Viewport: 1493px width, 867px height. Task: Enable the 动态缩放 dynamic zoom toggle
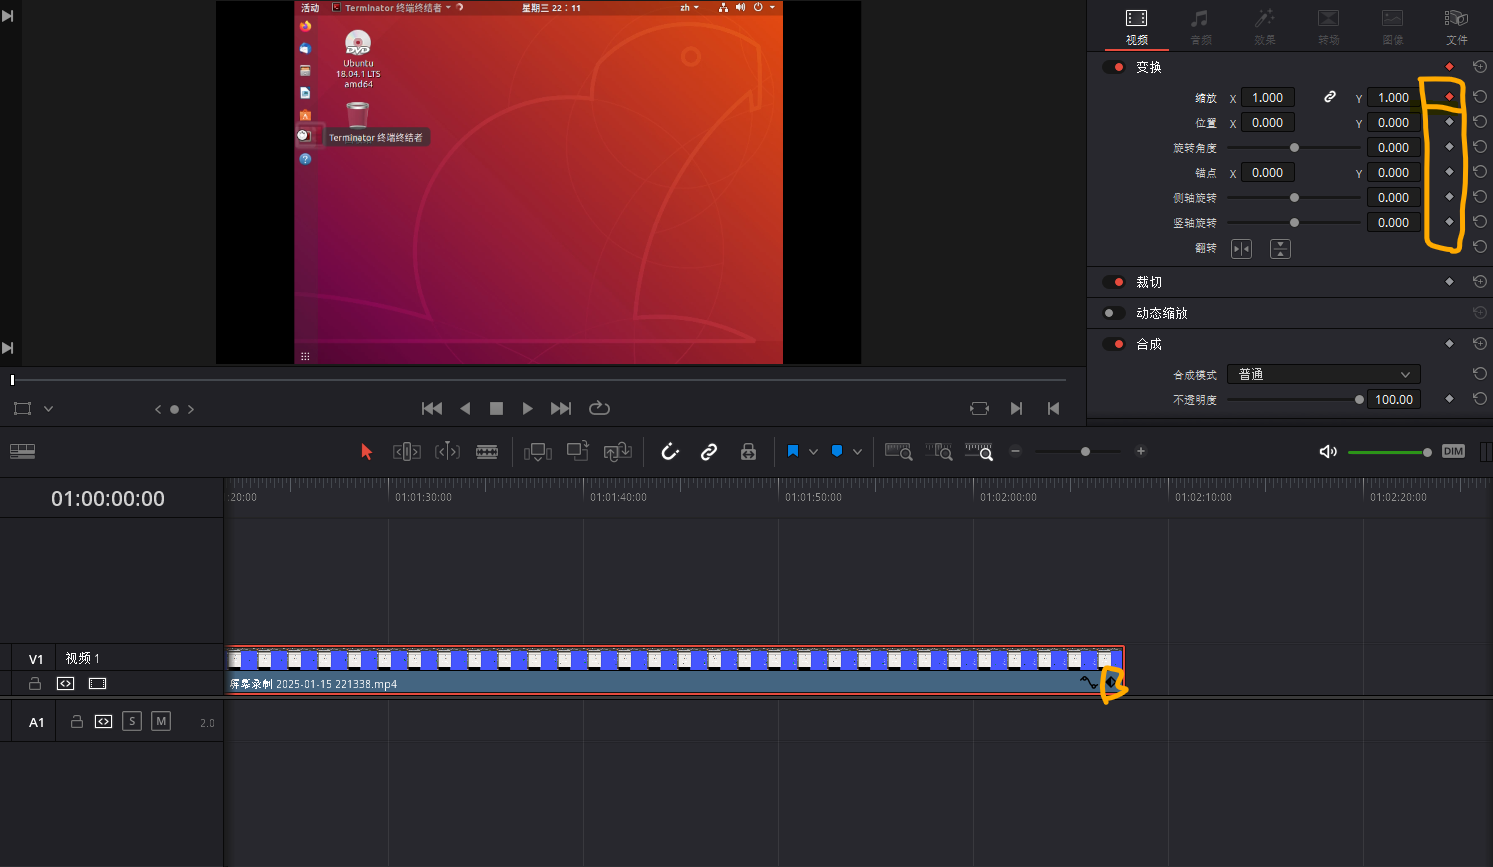tap(1114, 313)
